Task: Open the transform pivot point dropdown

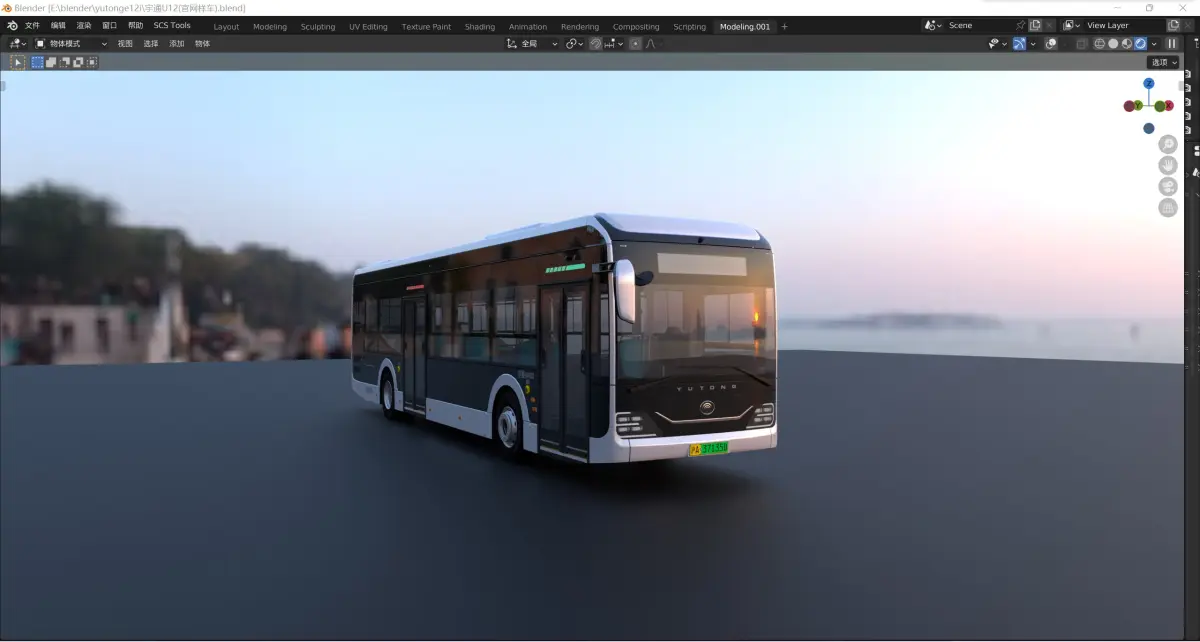Action: click(x=575, y=44)
